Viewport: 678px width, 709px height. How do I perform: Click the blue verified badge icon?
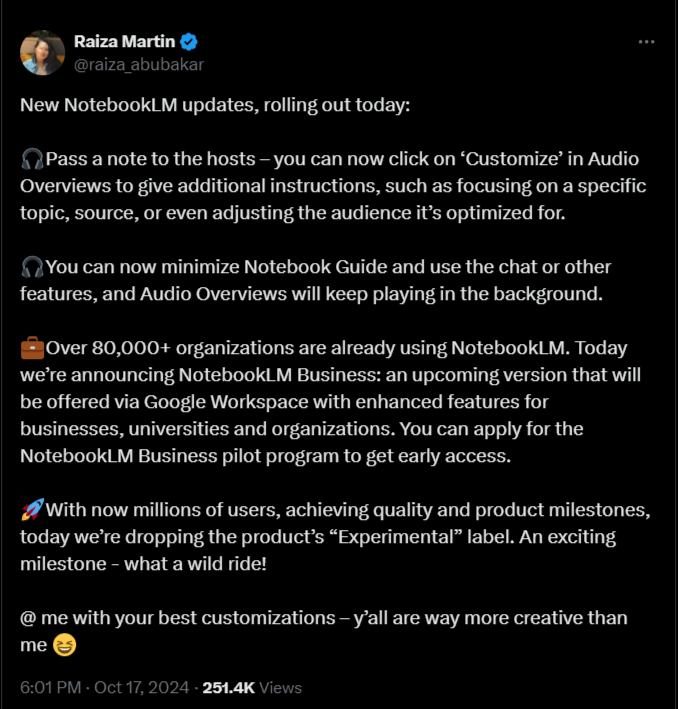click(x=189, y=42)
